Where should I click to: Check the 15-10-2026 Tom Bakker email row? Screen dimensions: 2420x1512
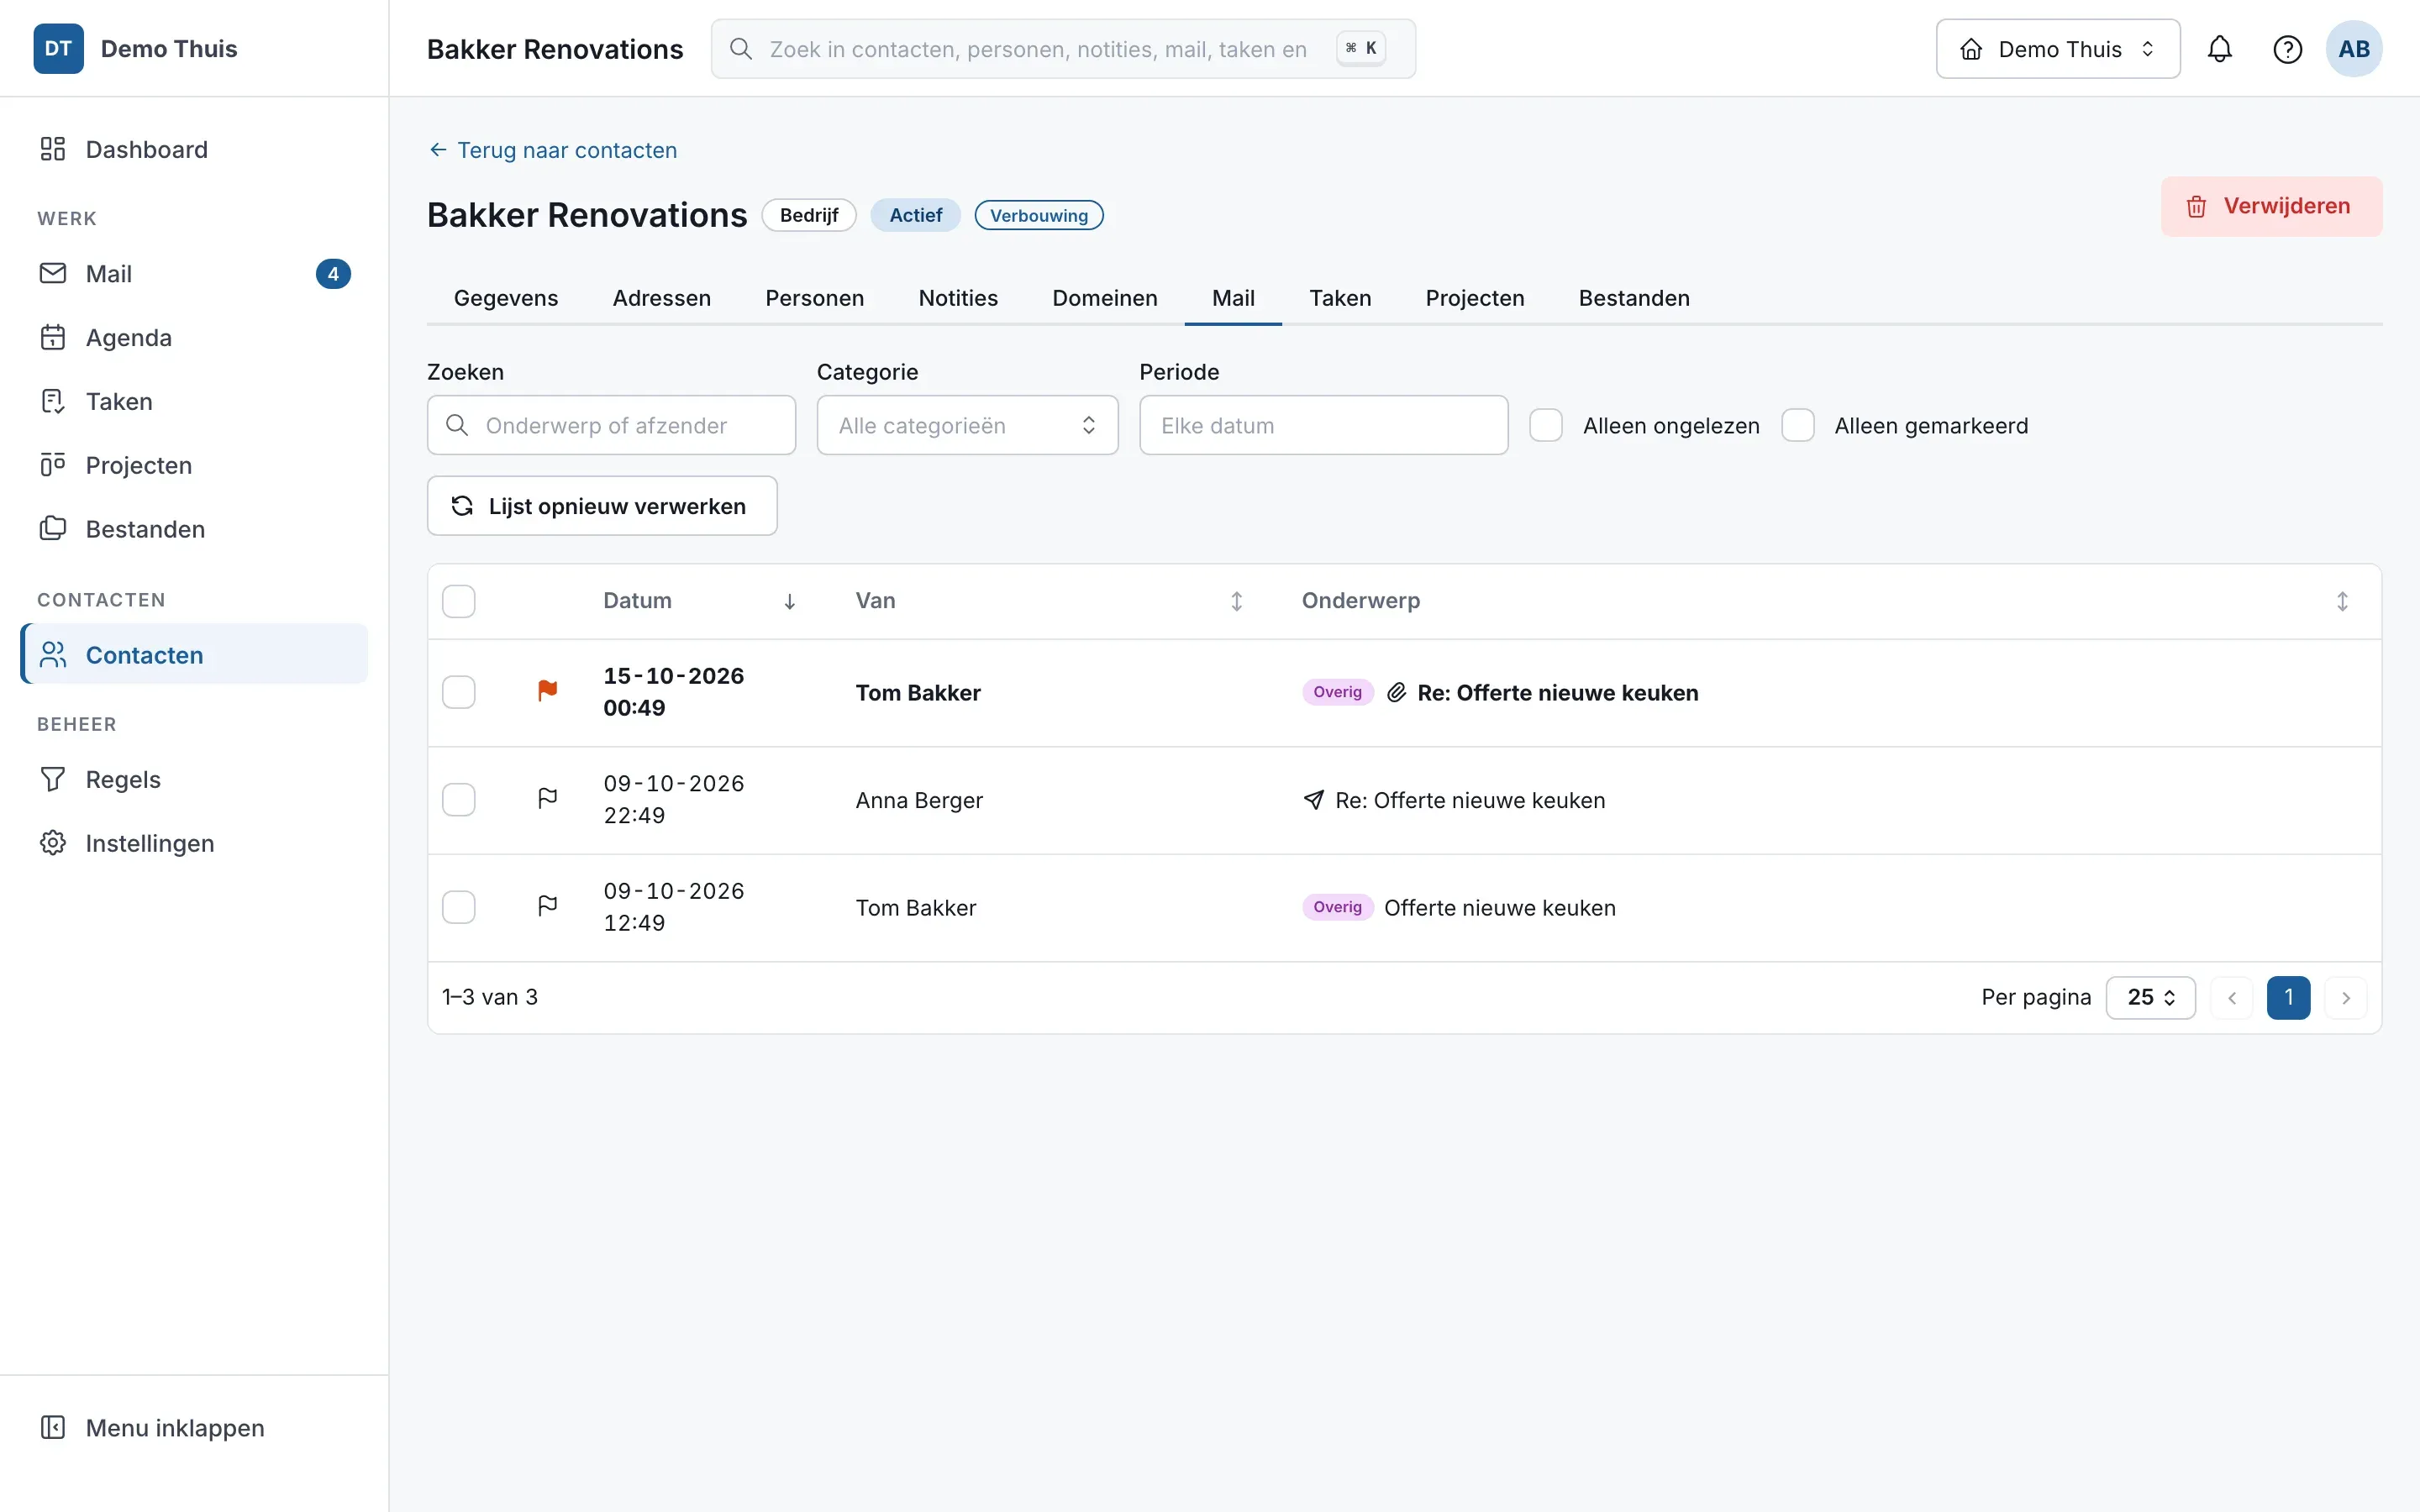tap(459, 692)
